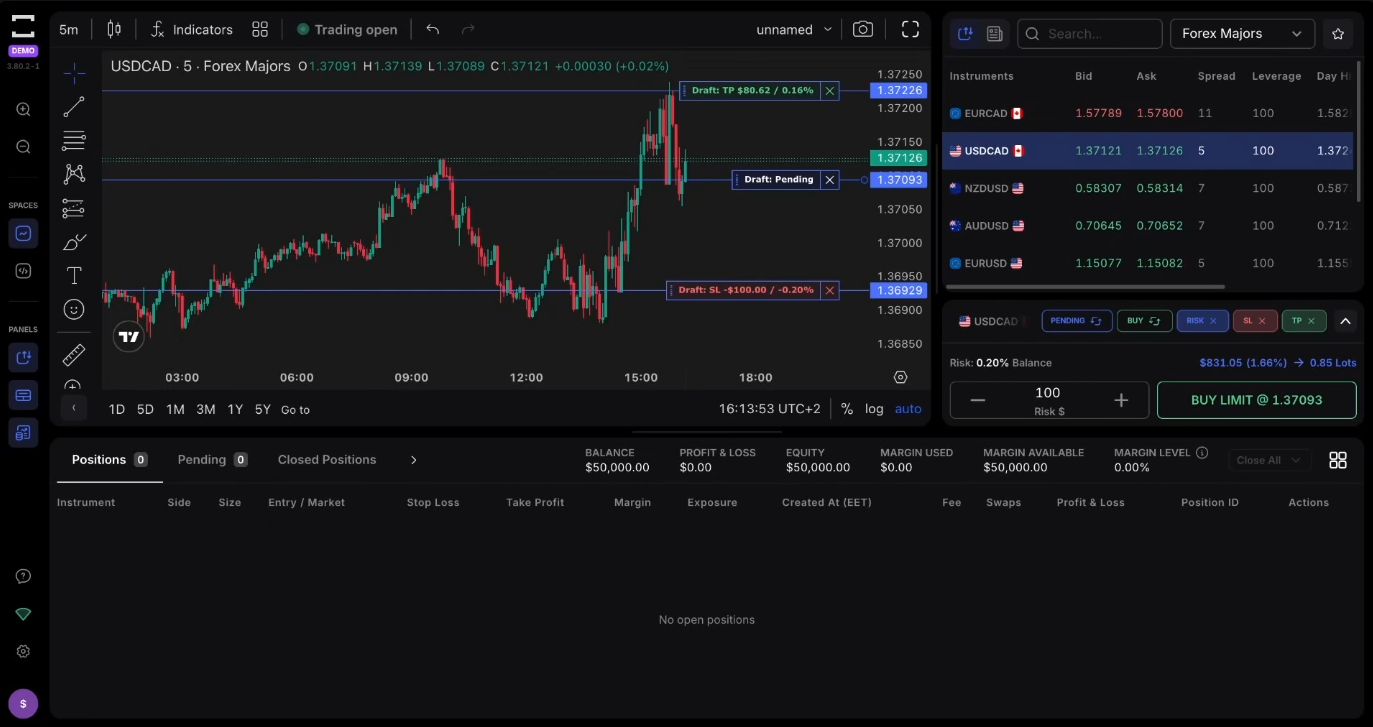Viewport: 1373px width, 727px height.
Task: Increase risk amount with plus button
Action: coord(1121,400)
